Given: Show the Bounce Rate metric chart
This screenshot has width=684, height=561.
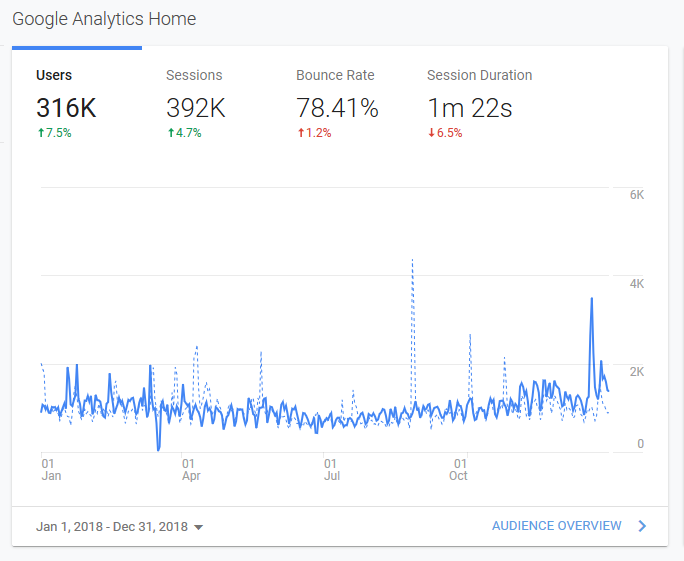Looking at the screenshot, I should [335, 75].
